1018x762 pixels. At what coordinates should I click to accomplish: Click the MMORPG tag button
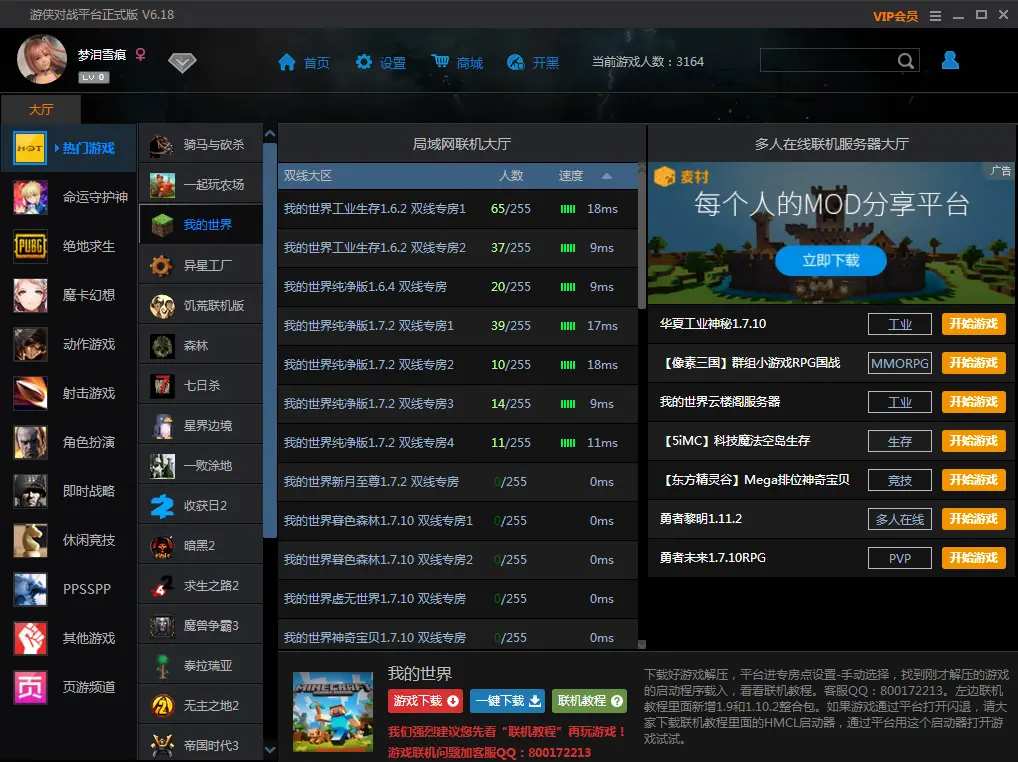click(900, 363)
